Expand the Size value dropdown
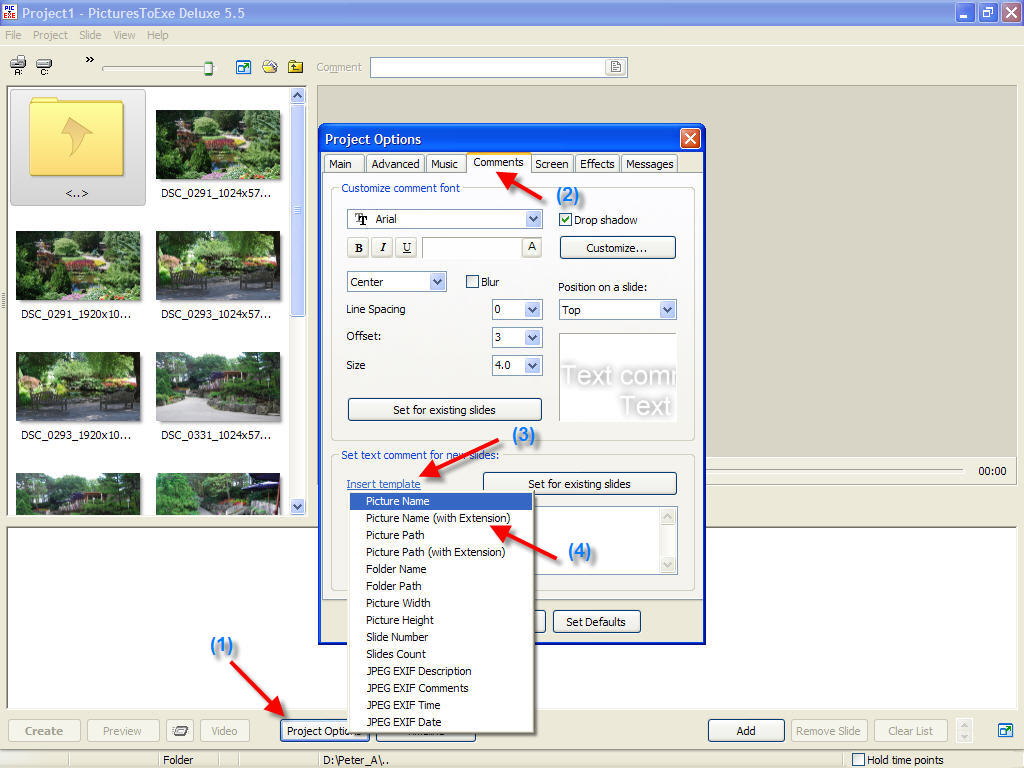 pos(532,365)
